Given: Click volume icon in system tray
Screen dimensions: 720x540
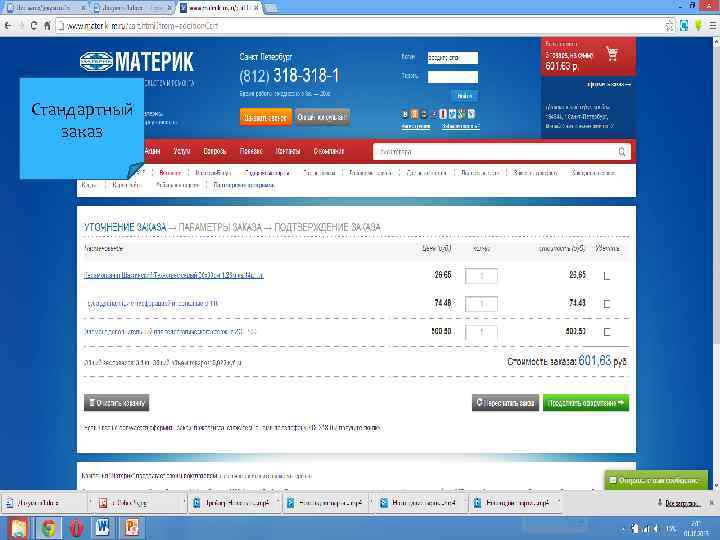Looking at the screenshot, I should pyautogui.click(x=655, y=529).
